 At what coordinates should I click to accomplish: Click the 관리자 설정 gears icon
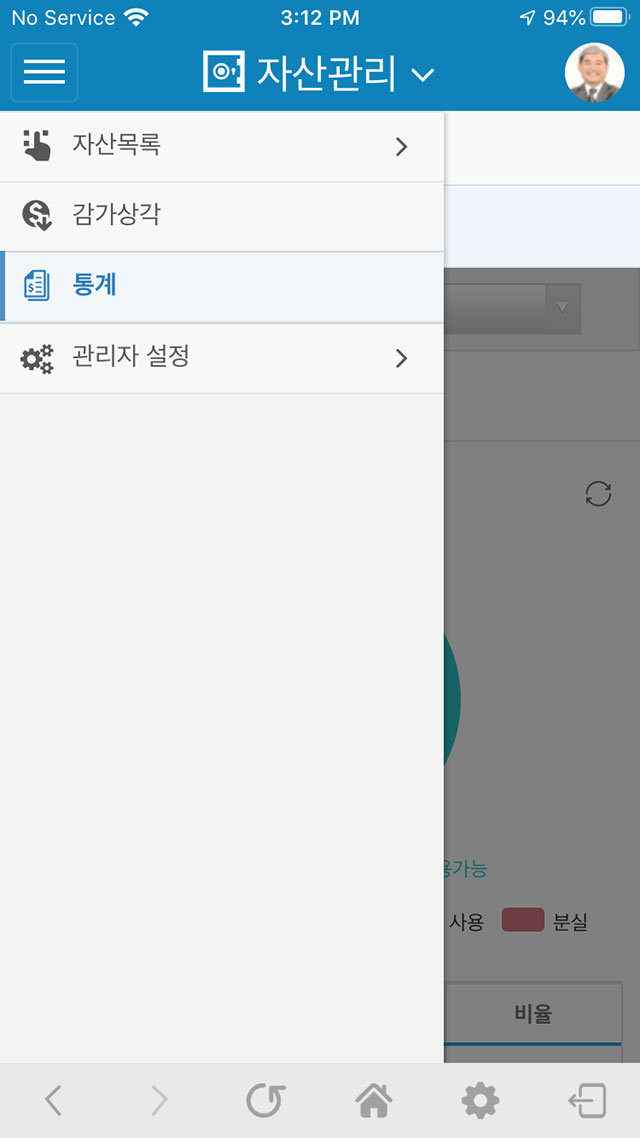coord(36,359)
